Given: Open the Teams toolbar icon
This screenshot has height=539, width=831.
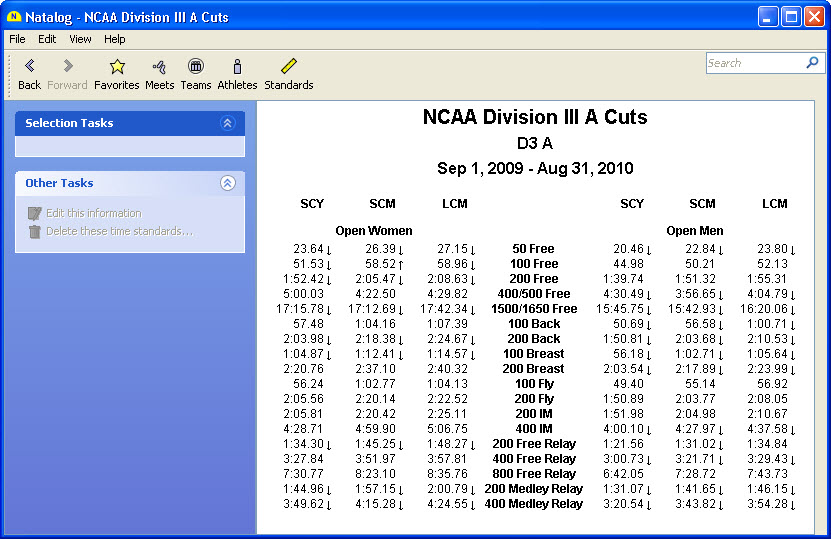Looking at the screenshot, I should coord(196,66).
